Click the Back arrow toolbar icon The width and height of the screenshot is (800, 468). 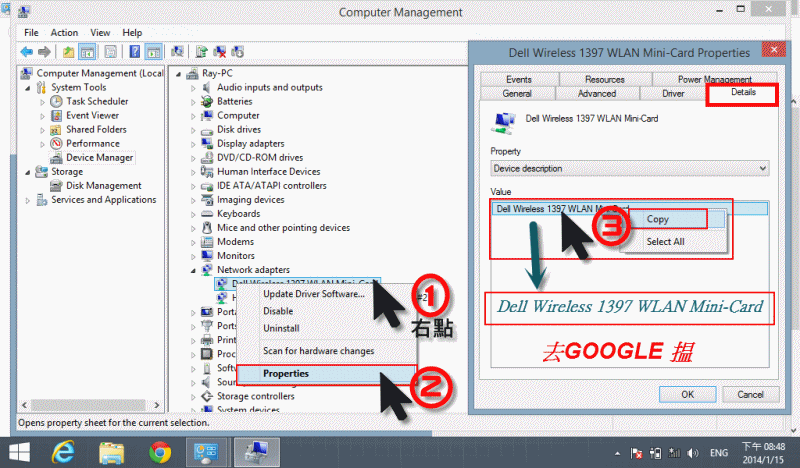pos(27,52)
